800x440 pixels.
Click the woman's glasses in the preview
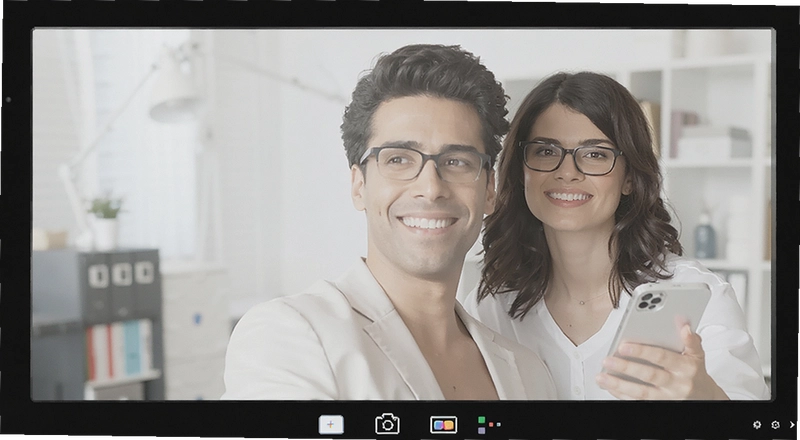(570, 158)
